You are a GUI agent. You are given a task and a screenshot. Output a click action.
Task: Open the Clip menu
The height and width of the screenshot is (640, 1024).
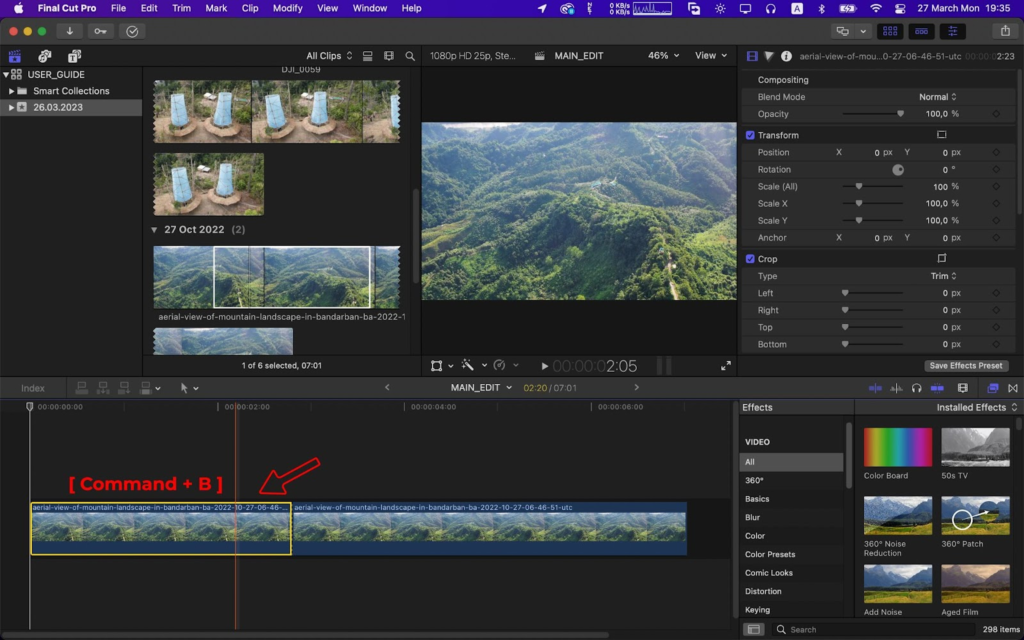[249, 8]
